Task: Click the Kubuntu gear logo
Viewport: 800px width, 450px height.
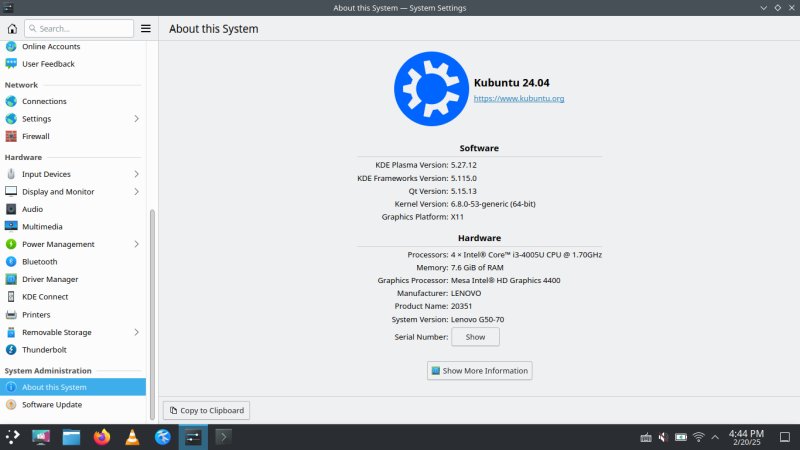Action: tap(431, 89)
